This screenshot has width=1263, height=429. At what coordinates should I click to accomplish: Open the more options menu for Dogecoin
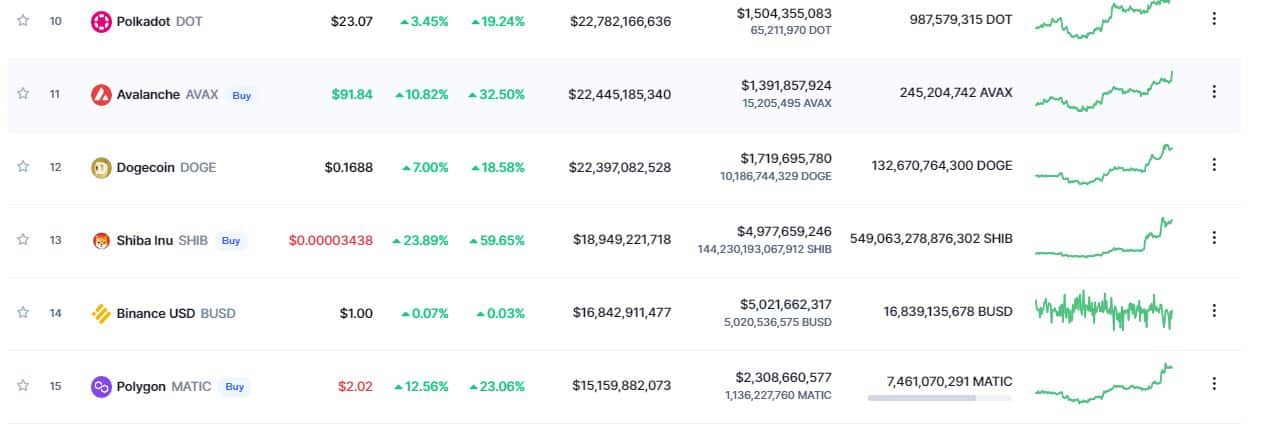1214,164
